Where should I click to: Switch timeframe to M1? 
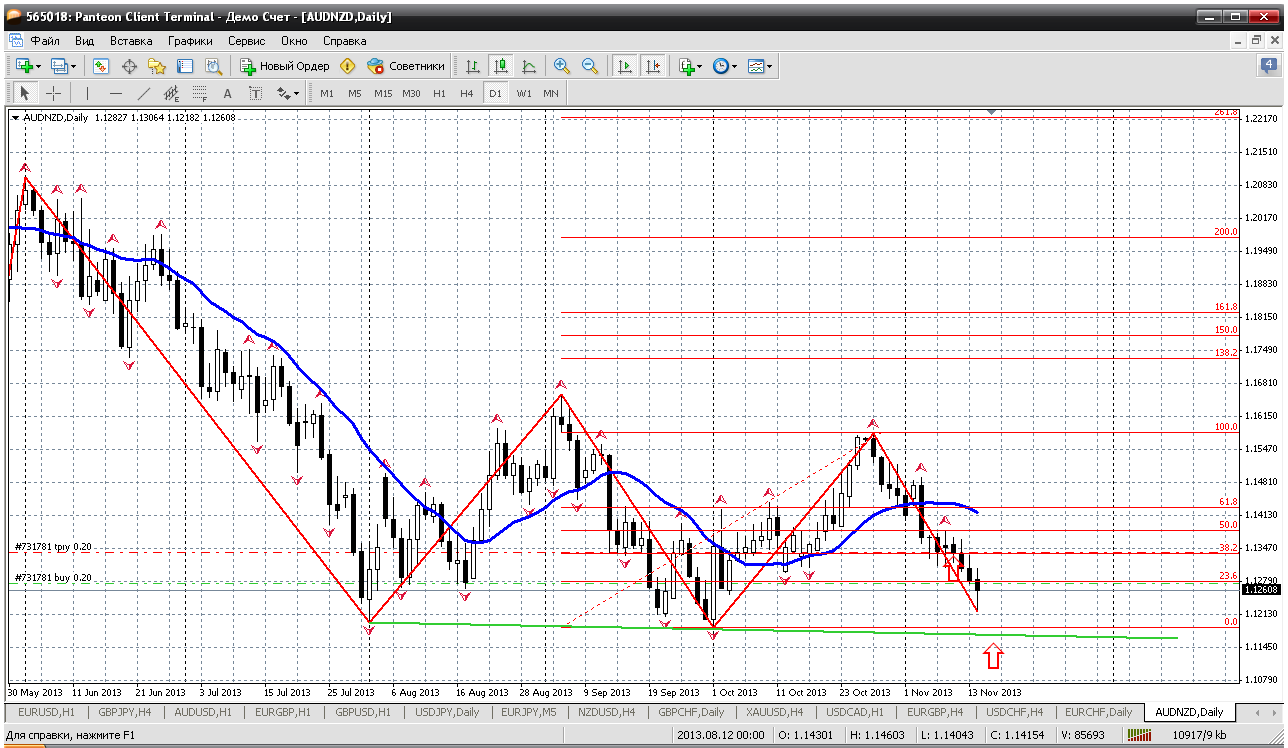pyautogui.click(x=327, y=93)
